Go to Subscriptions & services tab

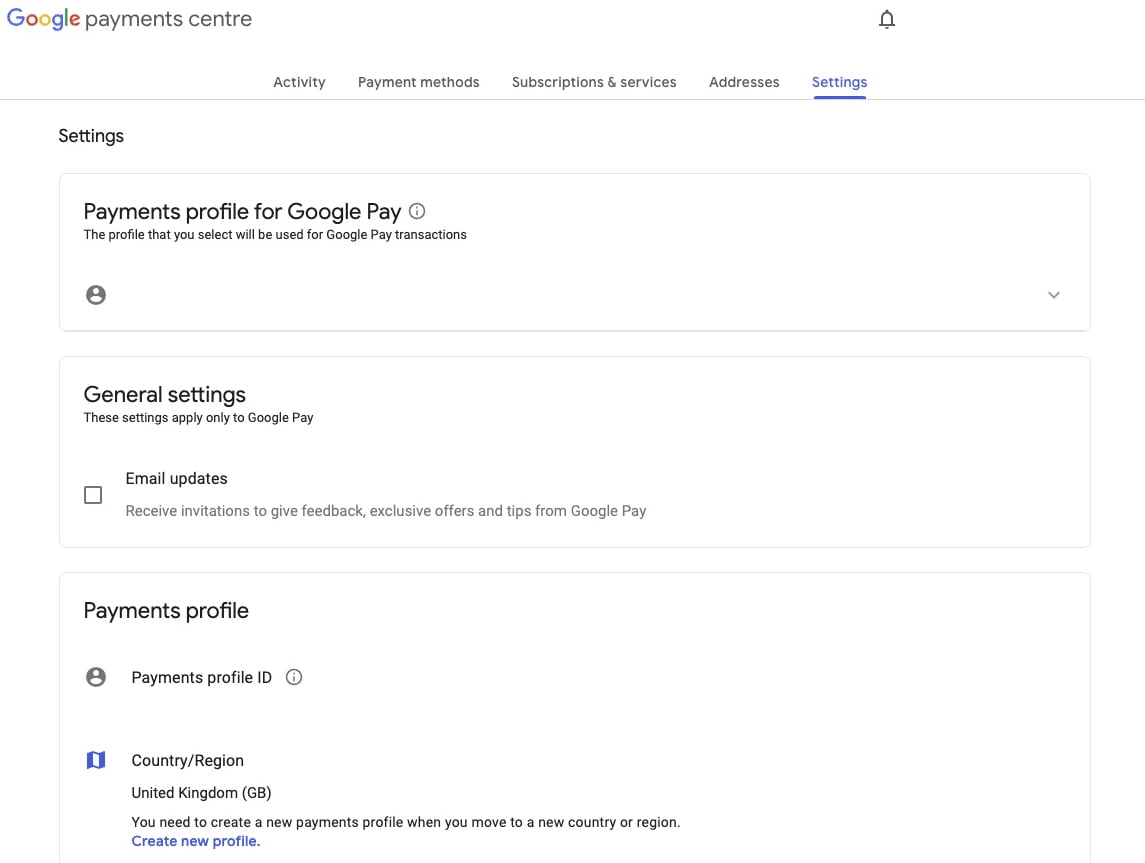(594, 82)
